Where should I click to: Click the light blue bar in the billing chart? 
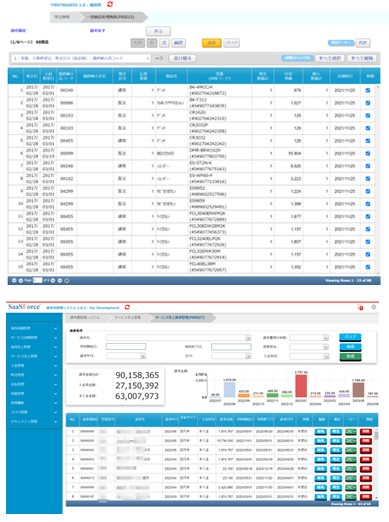pyautogui.click(x=229, y=390)
